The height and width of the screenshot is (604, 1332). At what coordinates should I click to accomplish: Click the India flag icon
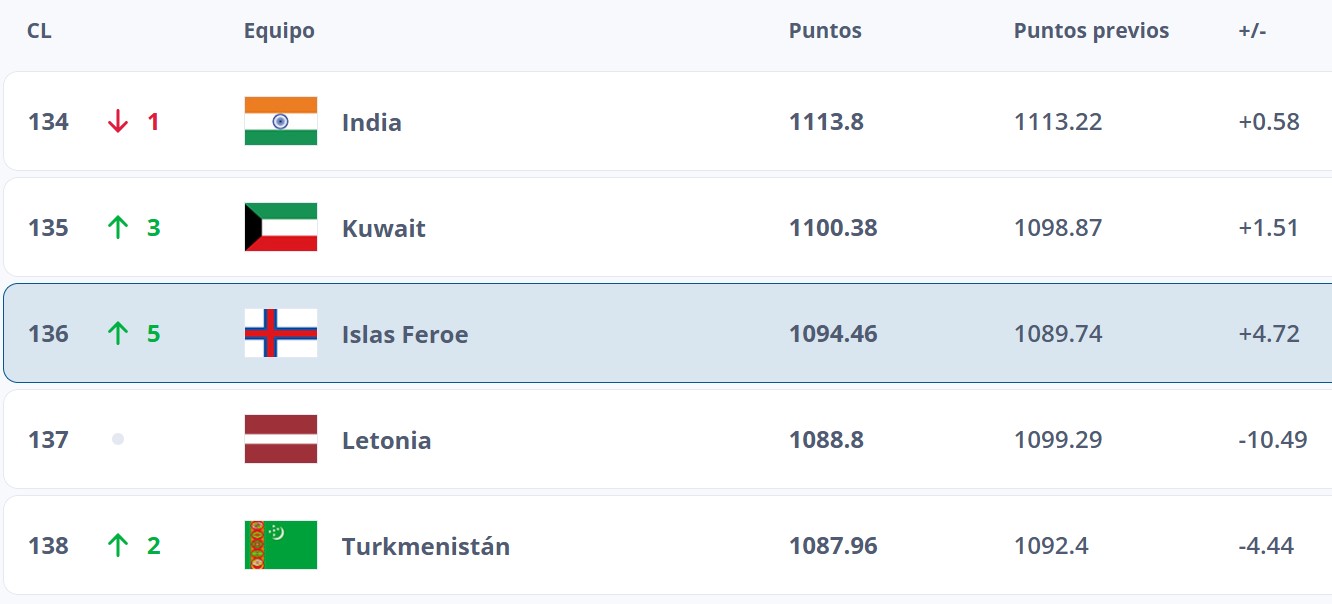click(x=281, y=121)
